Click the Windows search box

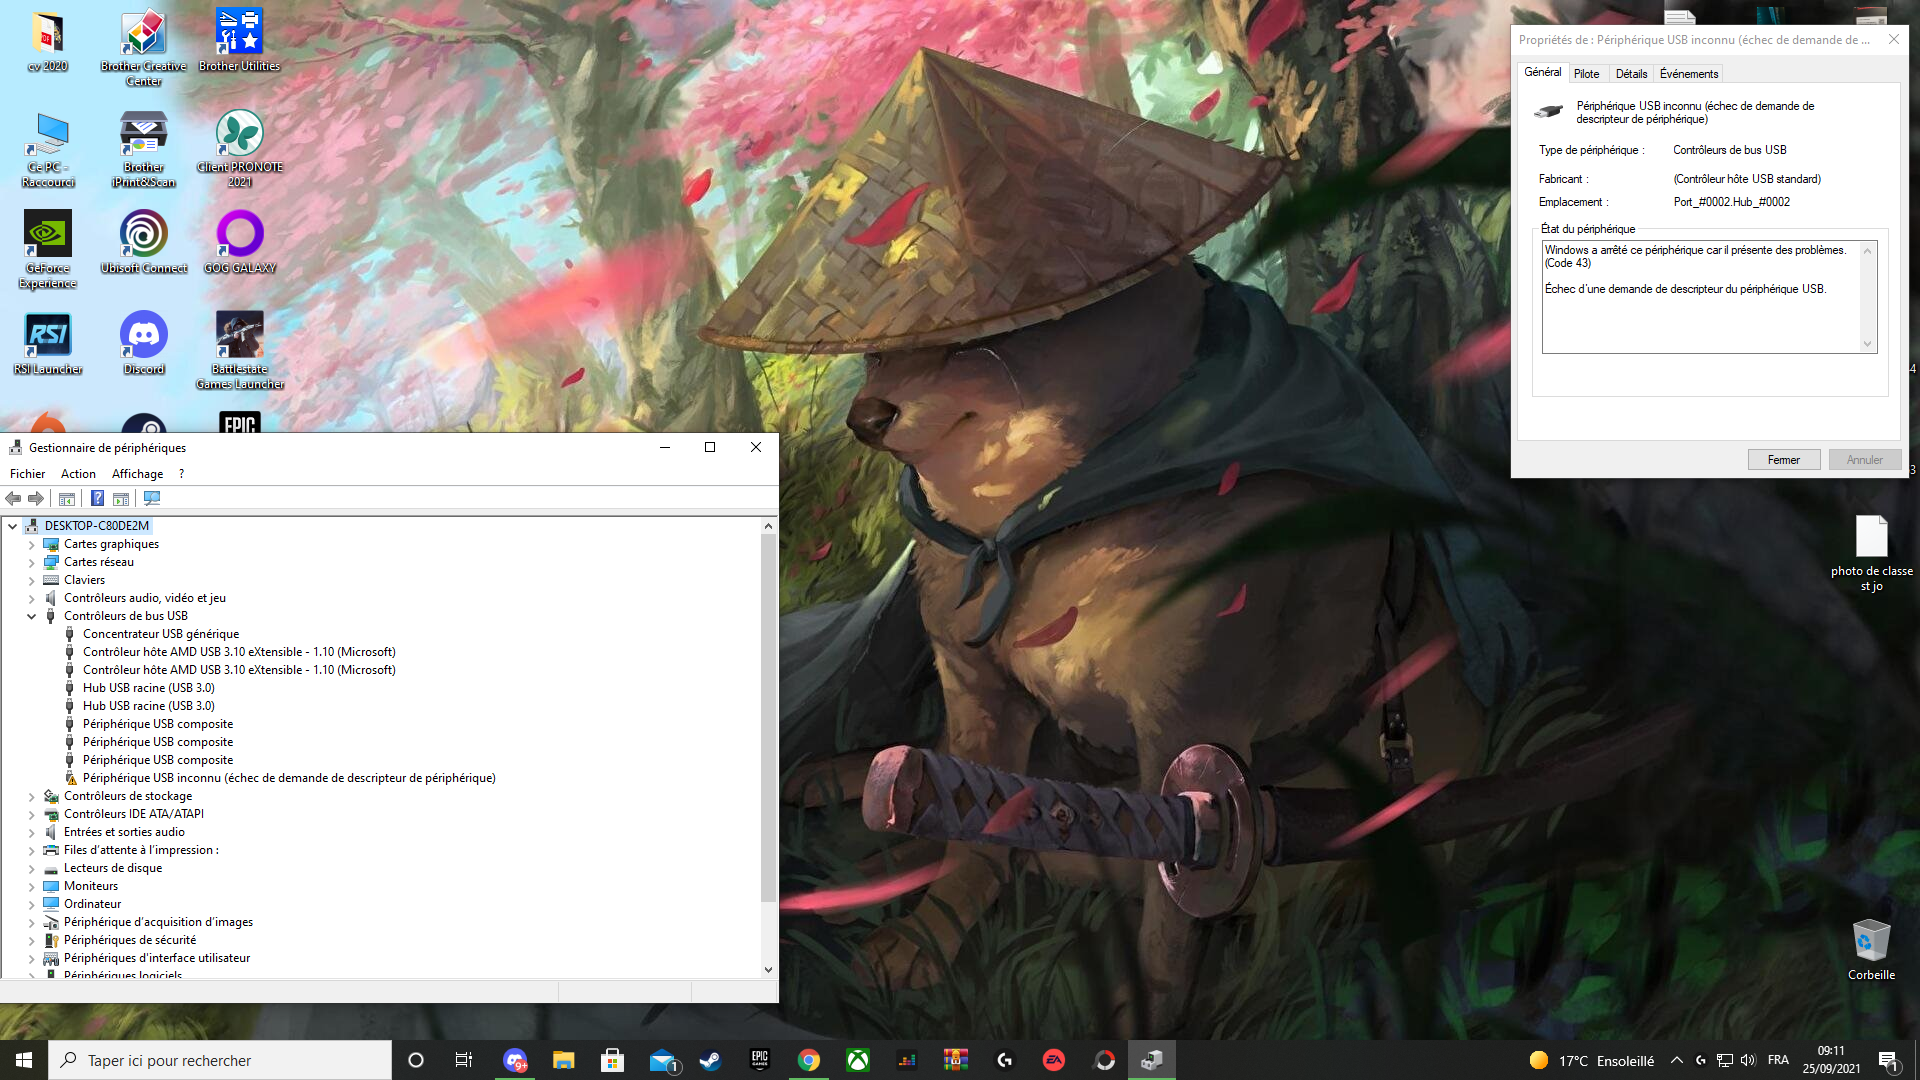[x=220, y=1060]
